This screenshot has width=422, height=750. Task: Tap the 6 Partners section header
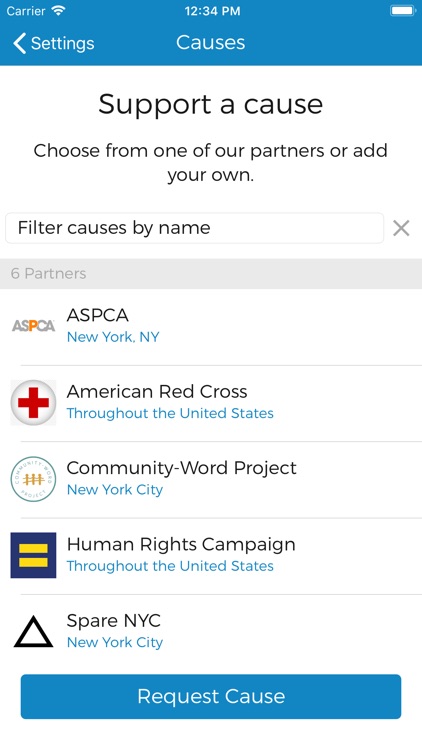(x=211, y=274)
